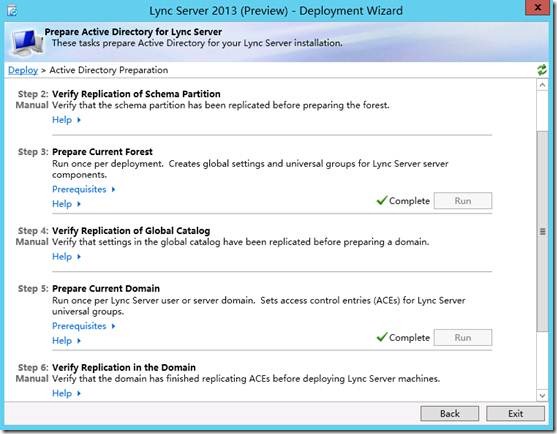This screenshot has width=557, height=434.
Task: Select the title Verify Replication in the Domain
Action: (124, 367)
